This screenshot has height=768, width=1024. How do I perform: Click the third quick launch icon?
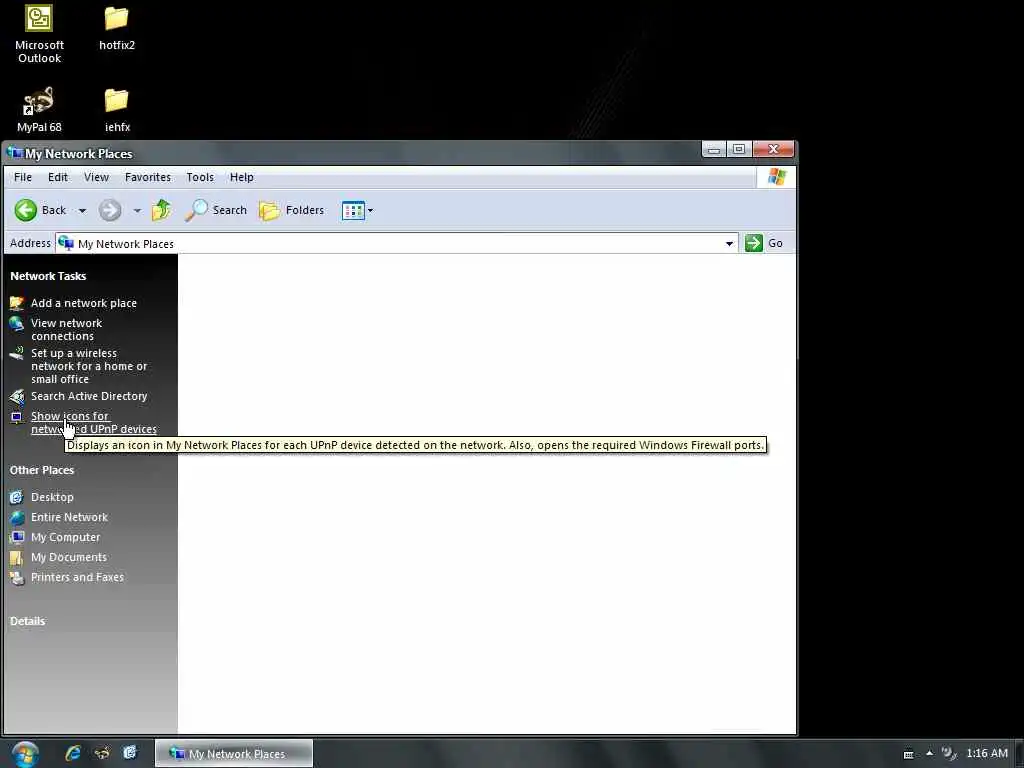point(130,753)
